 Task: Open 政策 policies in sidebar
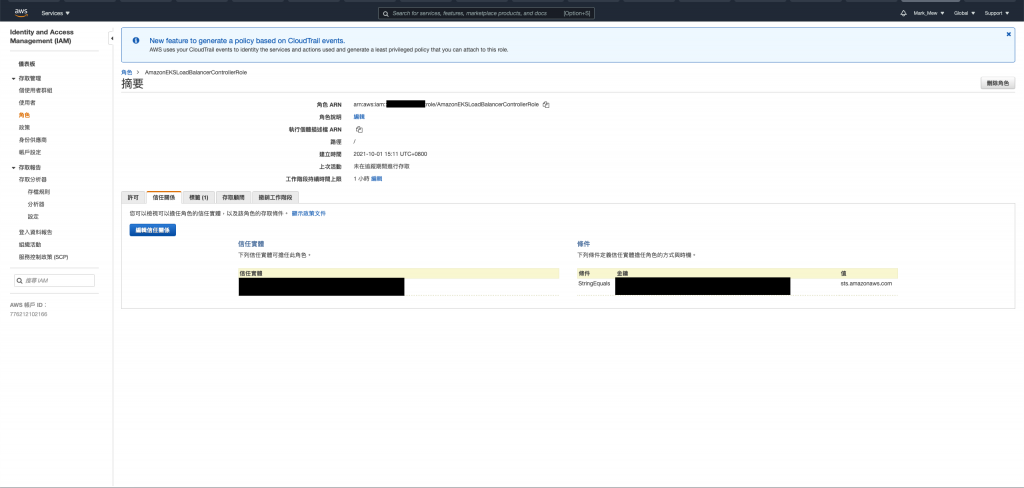pyautogui.click(x=24, y=127)
